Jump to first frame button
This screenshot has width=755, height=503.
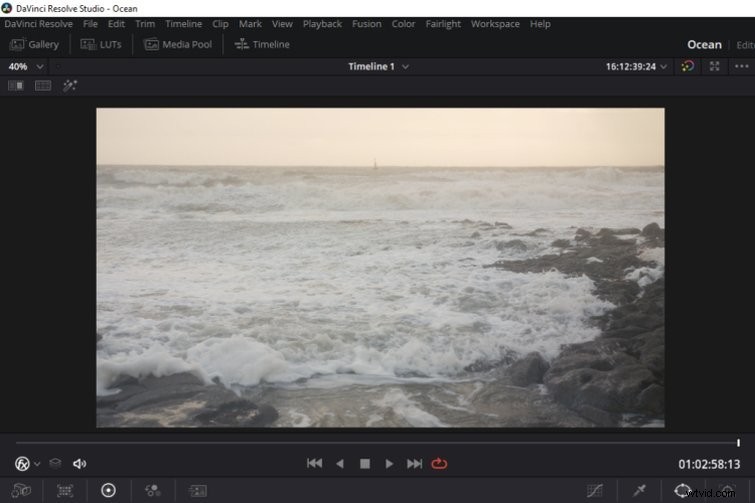click(314, 464)
